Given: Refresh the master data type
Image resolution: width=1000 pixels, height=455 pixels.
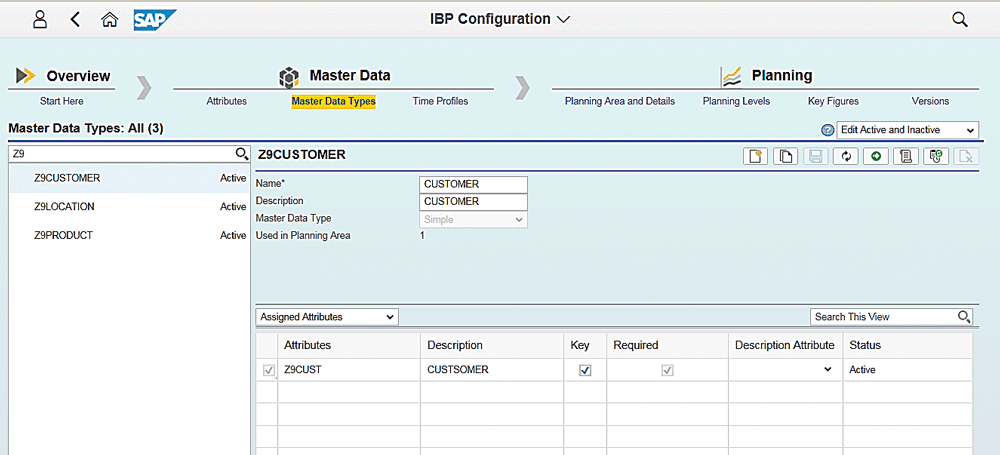Looking at the screenshot, I should (x=846, y=156).
